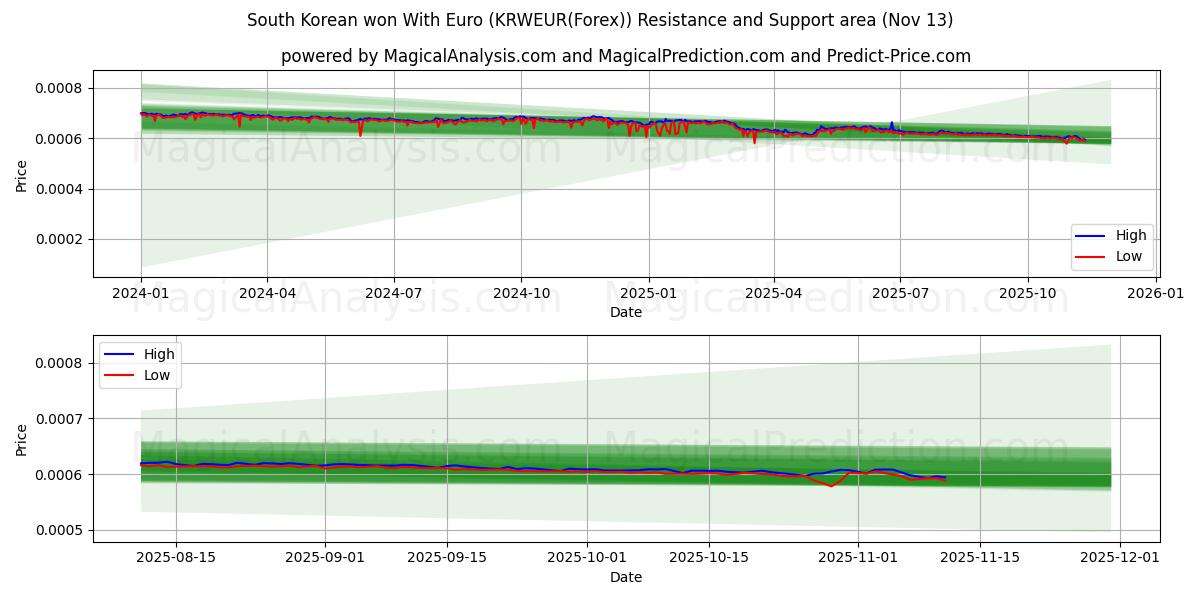1200x600 pixels.
Task: Click the Low label in bottom legend
Action: (156, 372)
